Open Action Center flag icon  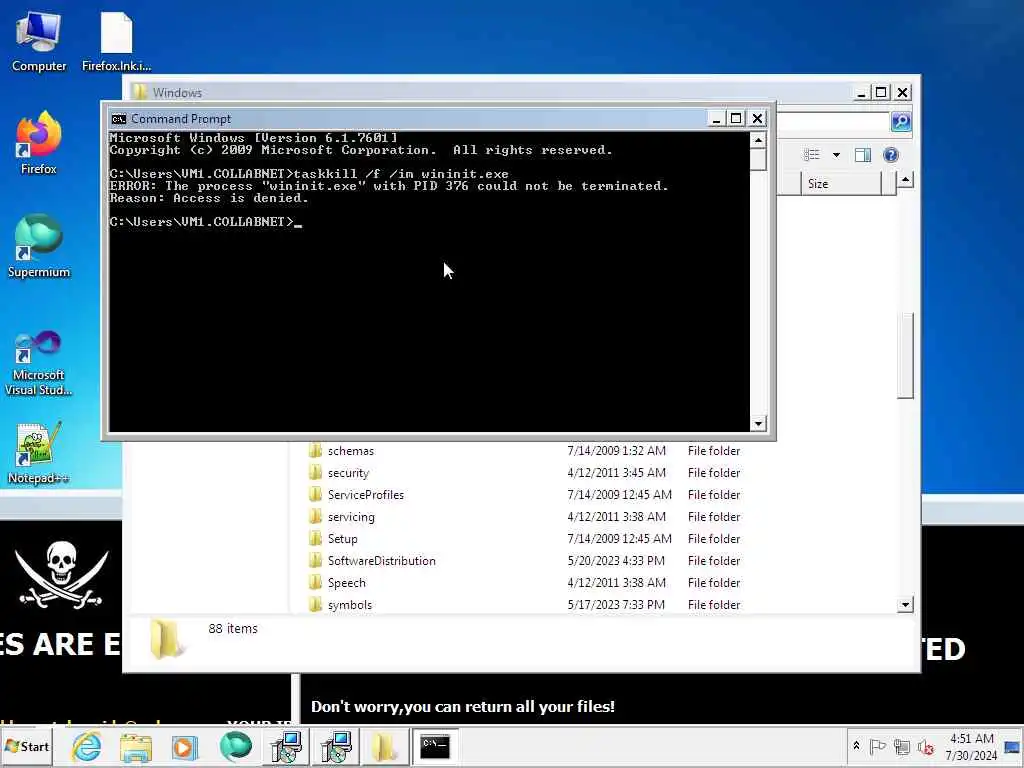click(x=878, y=746)
